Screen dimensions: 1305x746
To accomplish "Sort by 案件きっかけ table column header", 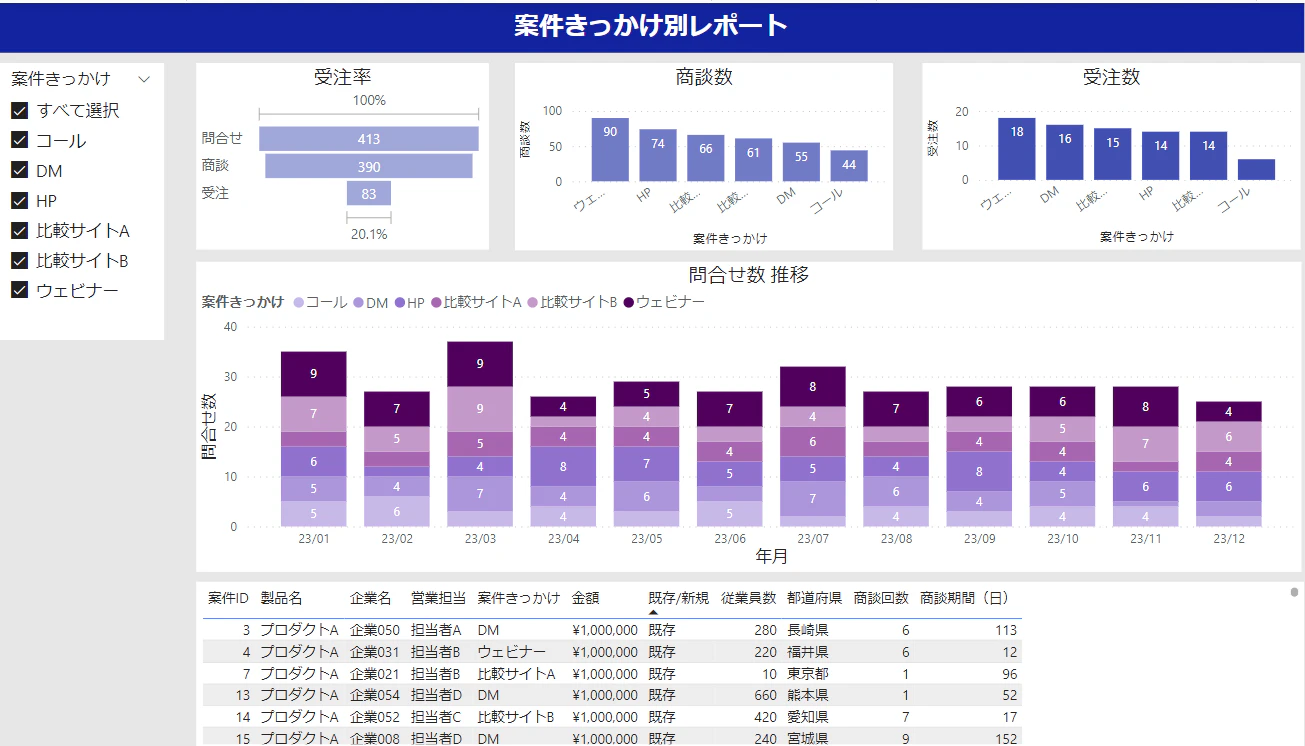I will [x=519, y=598].
